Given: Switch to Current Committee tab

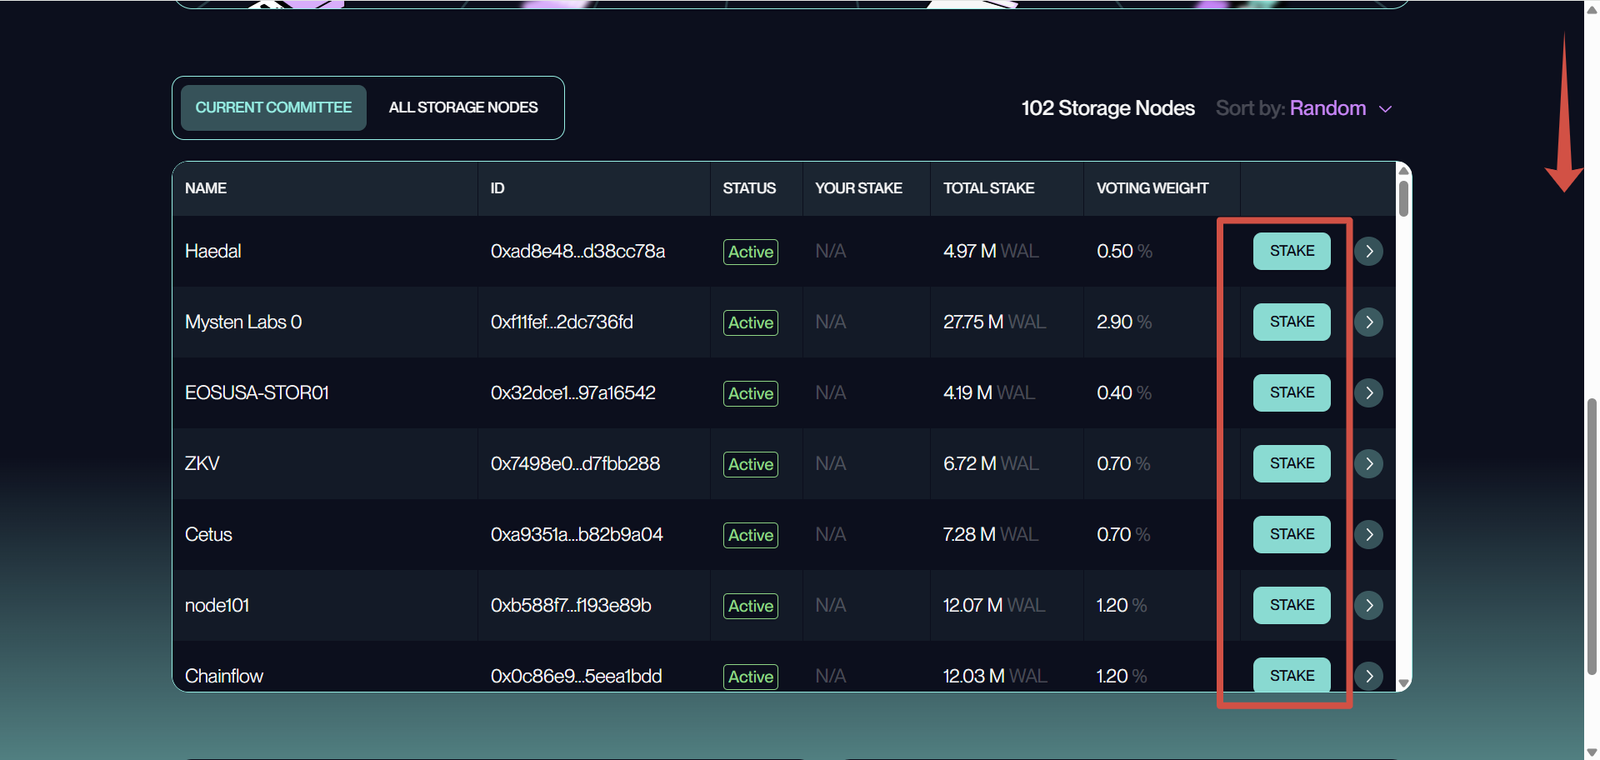Looking at the screenshot, I should tap(273, 108).
